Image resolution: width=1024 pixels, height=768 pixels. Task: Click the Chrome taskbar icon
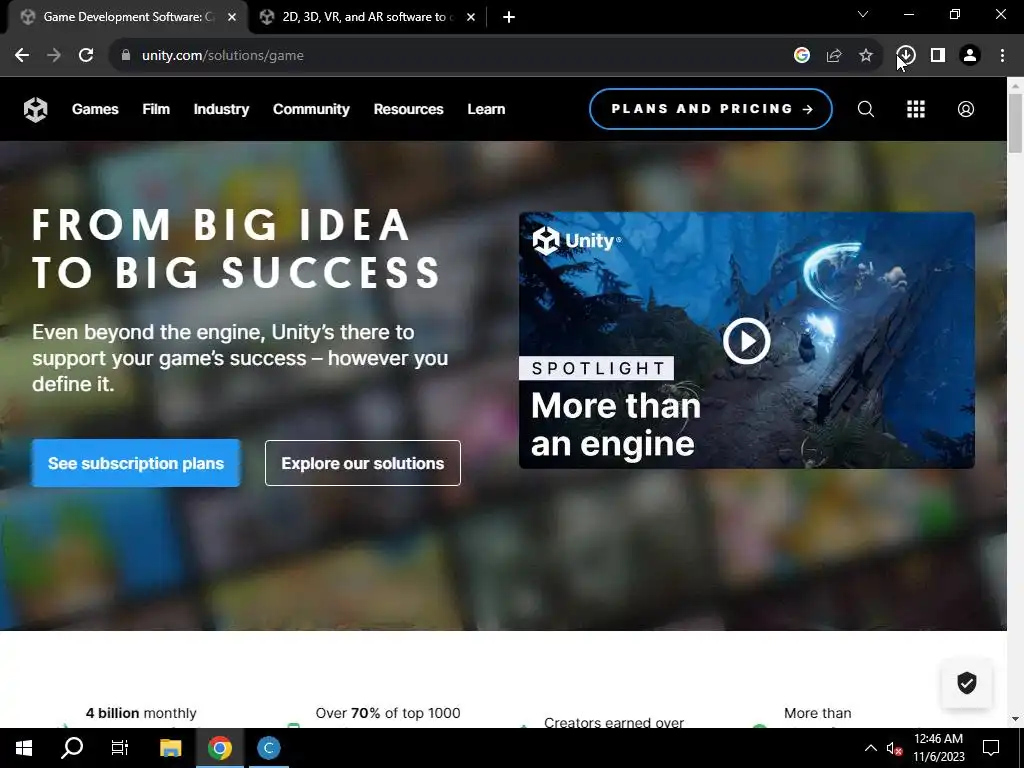click(x=220, y=748)
